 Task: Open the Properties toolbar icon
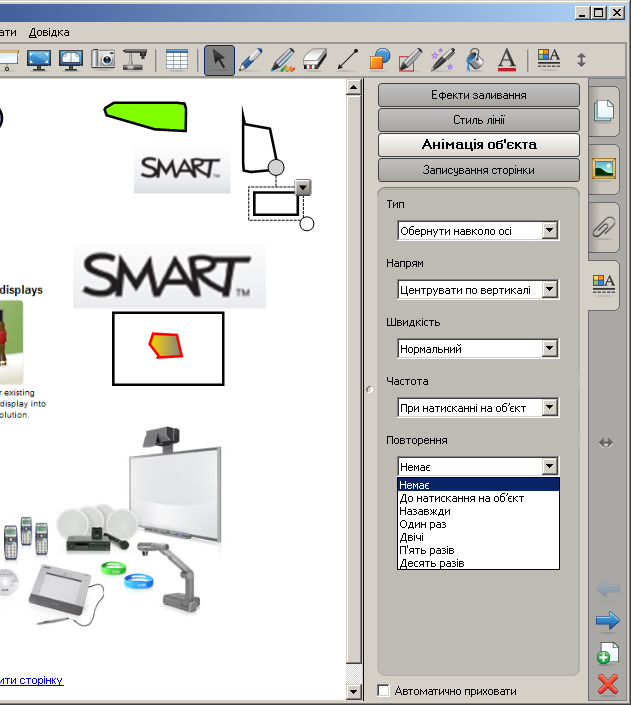click(x=549, y=58)
